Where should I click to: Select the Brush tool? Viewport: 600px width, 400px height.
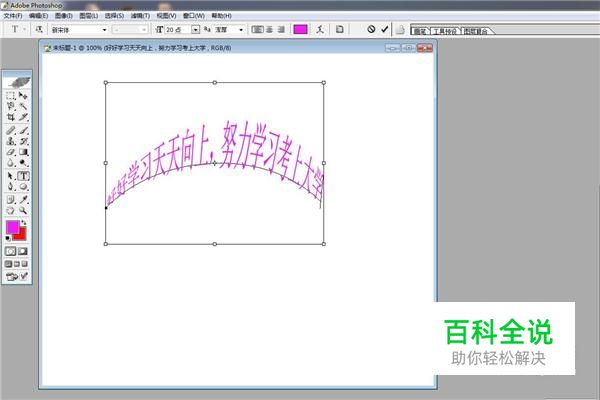click(23, 131)
